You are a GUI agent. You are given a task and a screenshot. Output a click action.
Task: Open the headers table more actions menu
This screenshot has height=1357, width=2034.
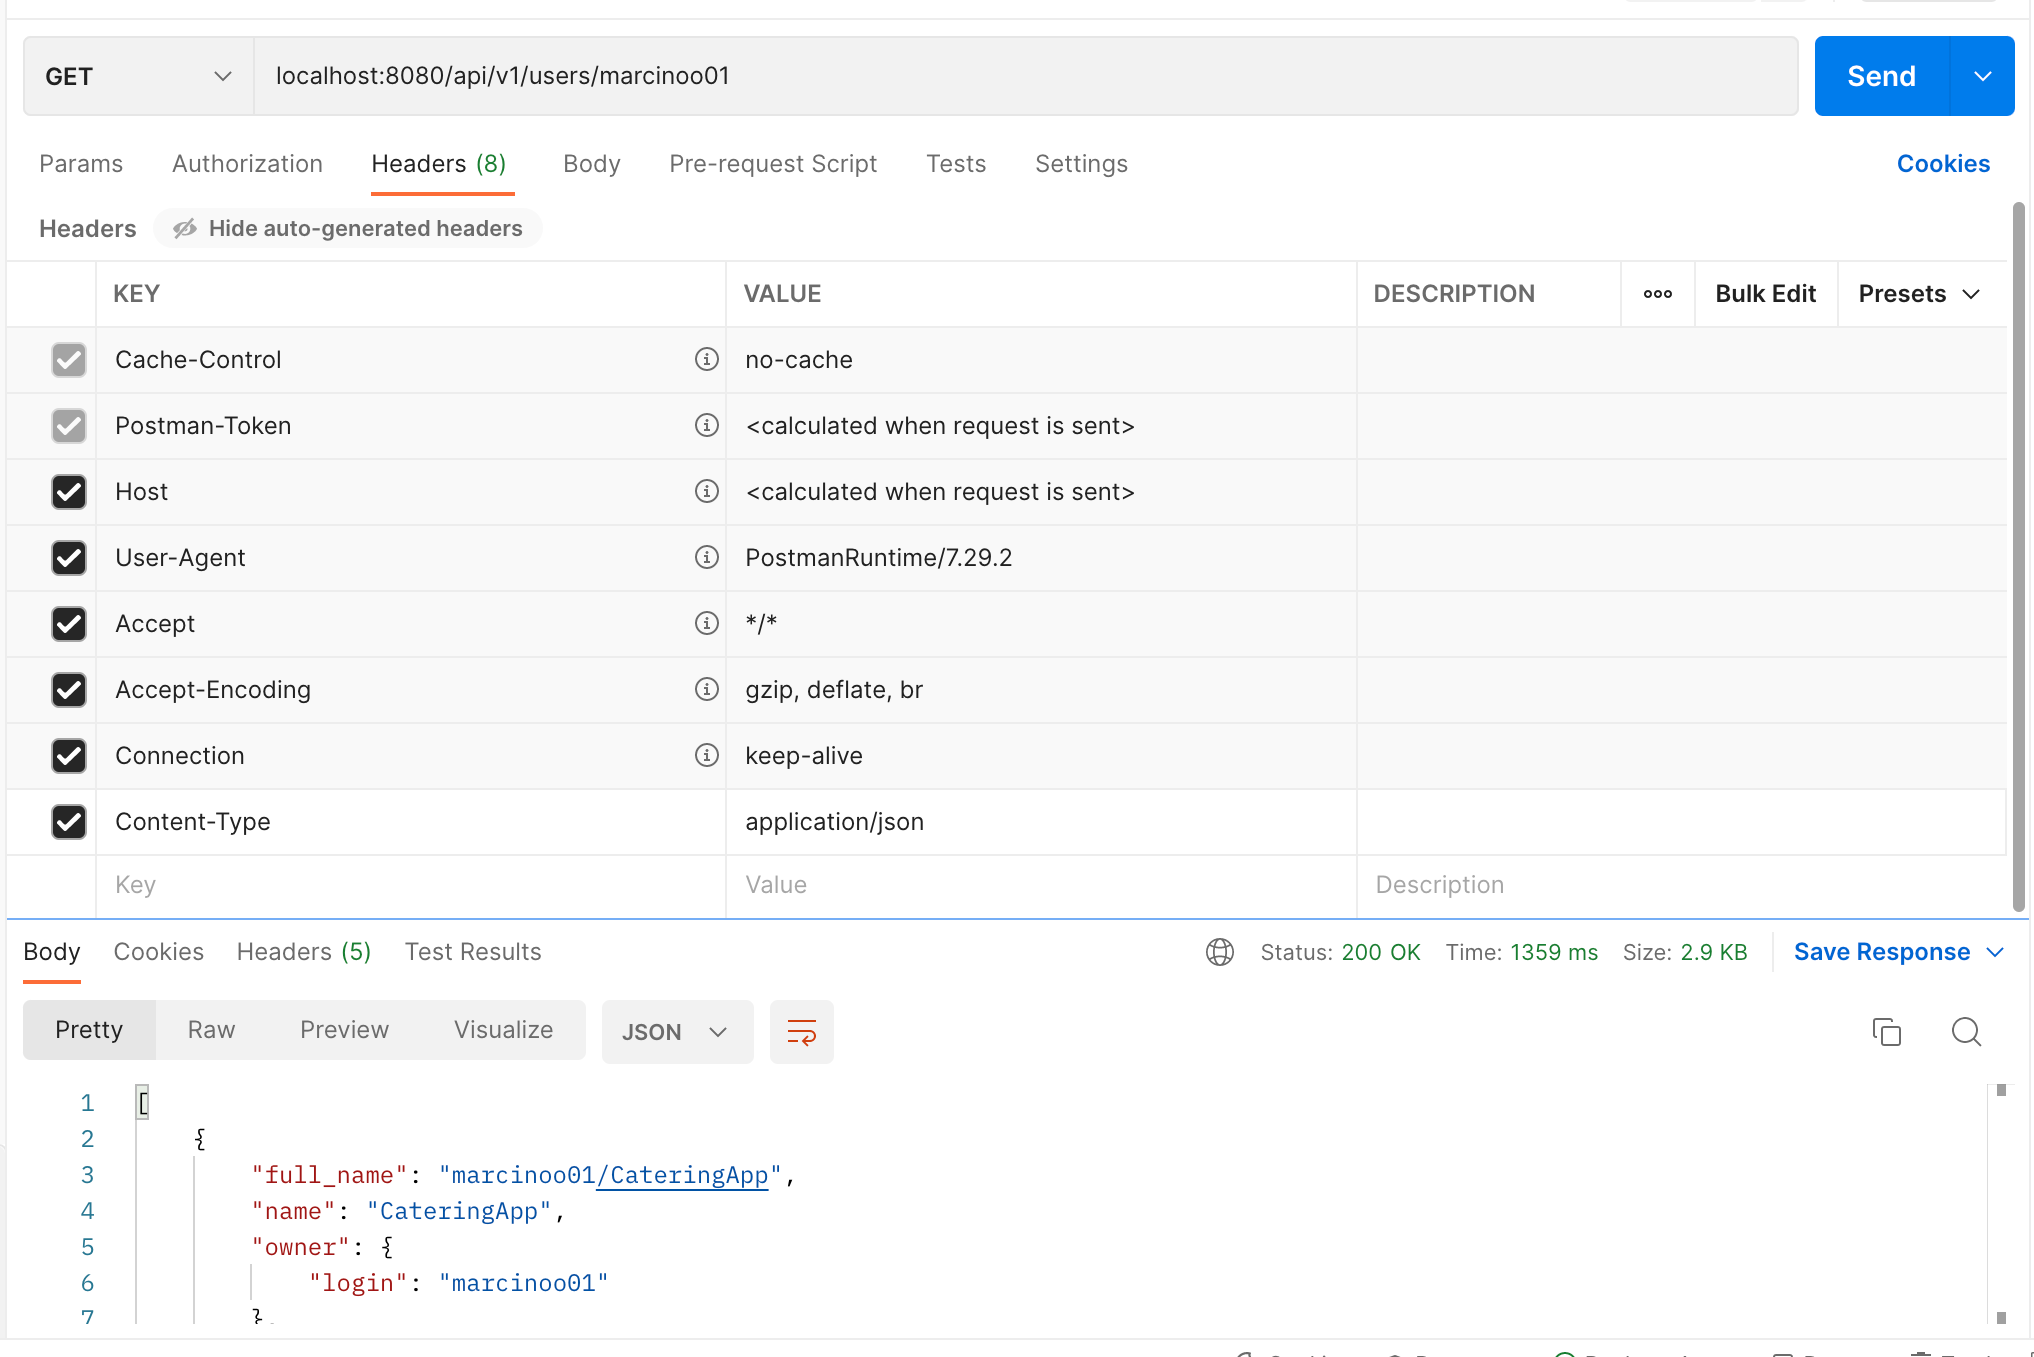point(1657,293)
